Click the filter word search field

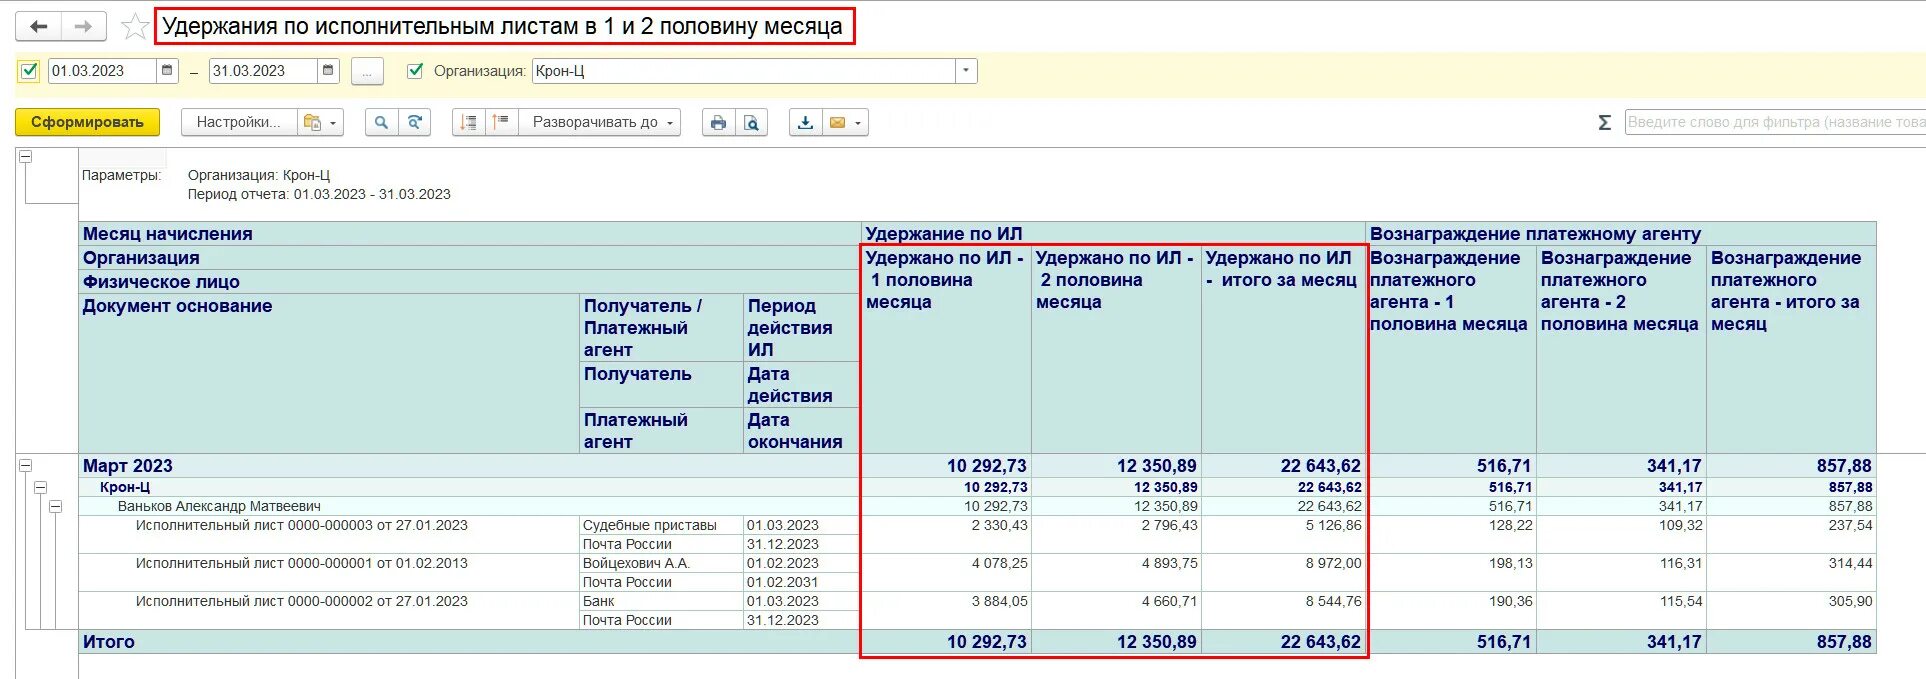pos(1775,122)
